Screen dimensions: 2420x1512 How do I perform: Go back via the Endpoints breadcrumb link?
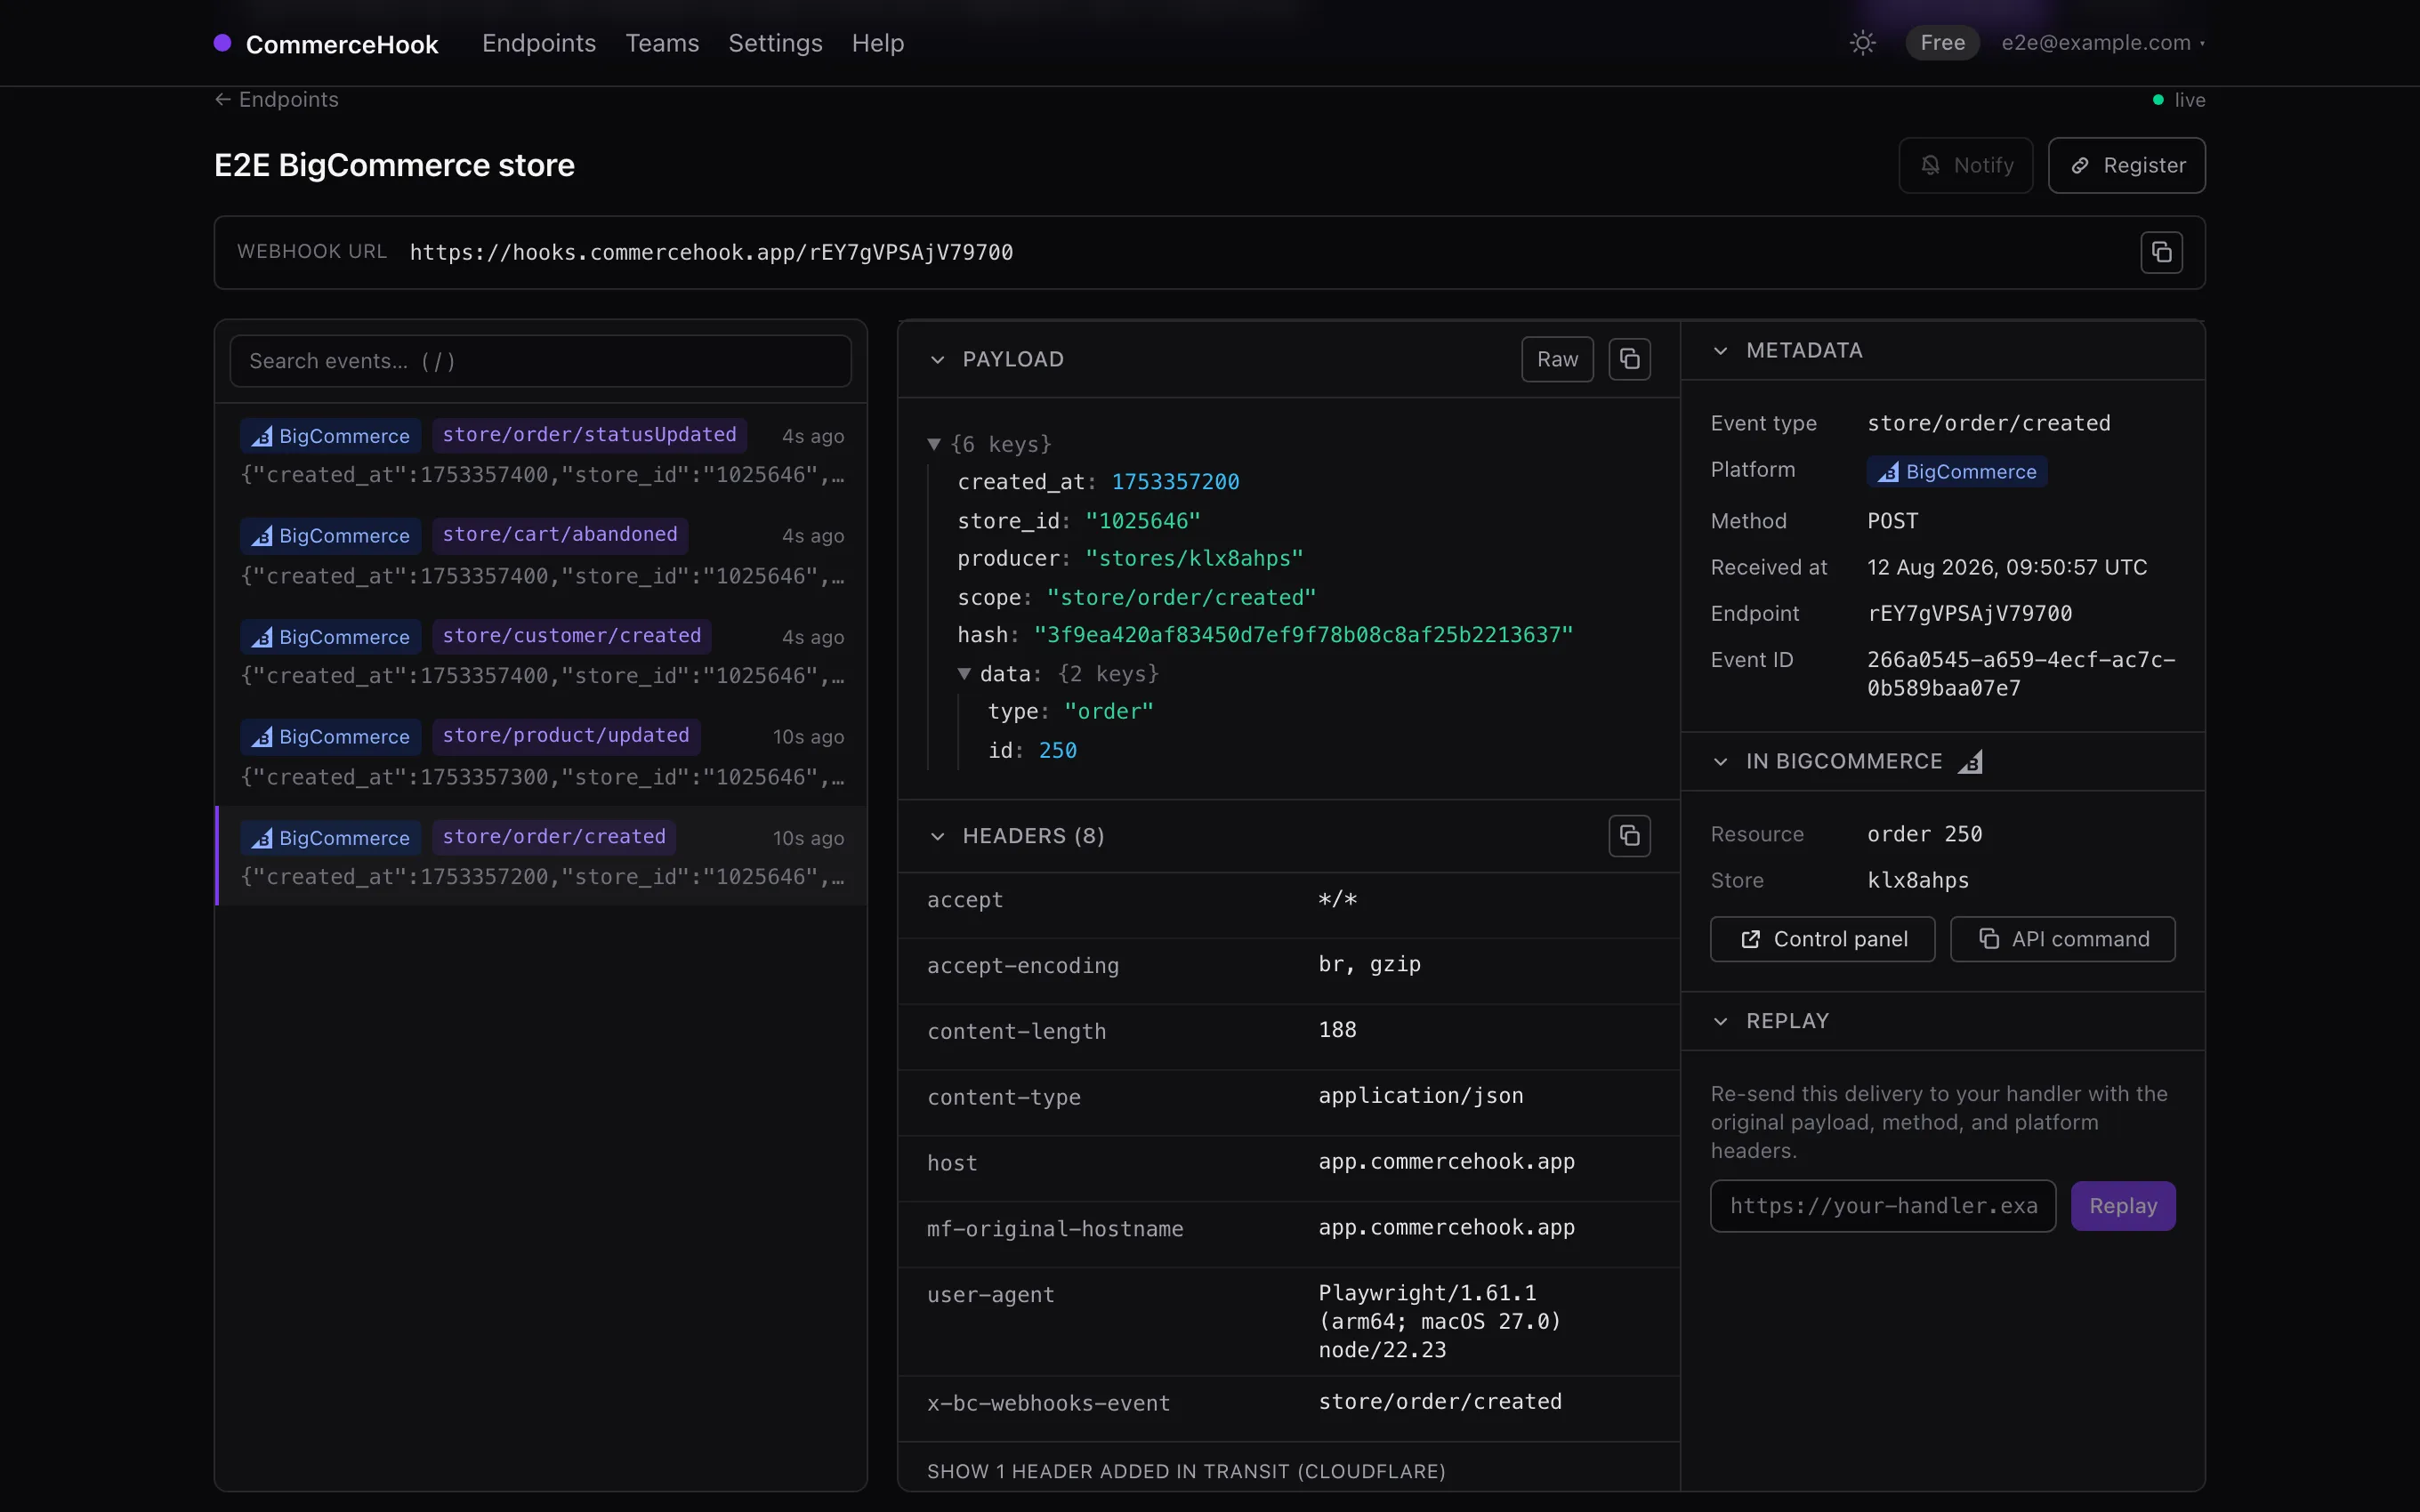click(x=277, y=100)
